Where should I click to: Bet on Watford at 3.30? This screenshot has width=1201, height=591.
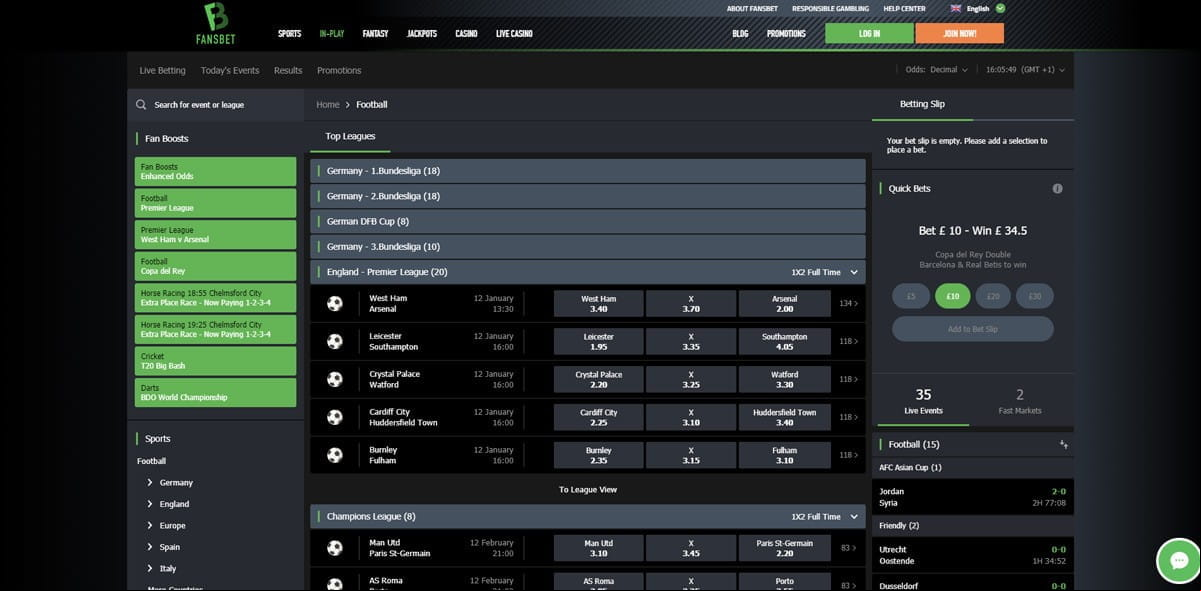pos(785,380)
